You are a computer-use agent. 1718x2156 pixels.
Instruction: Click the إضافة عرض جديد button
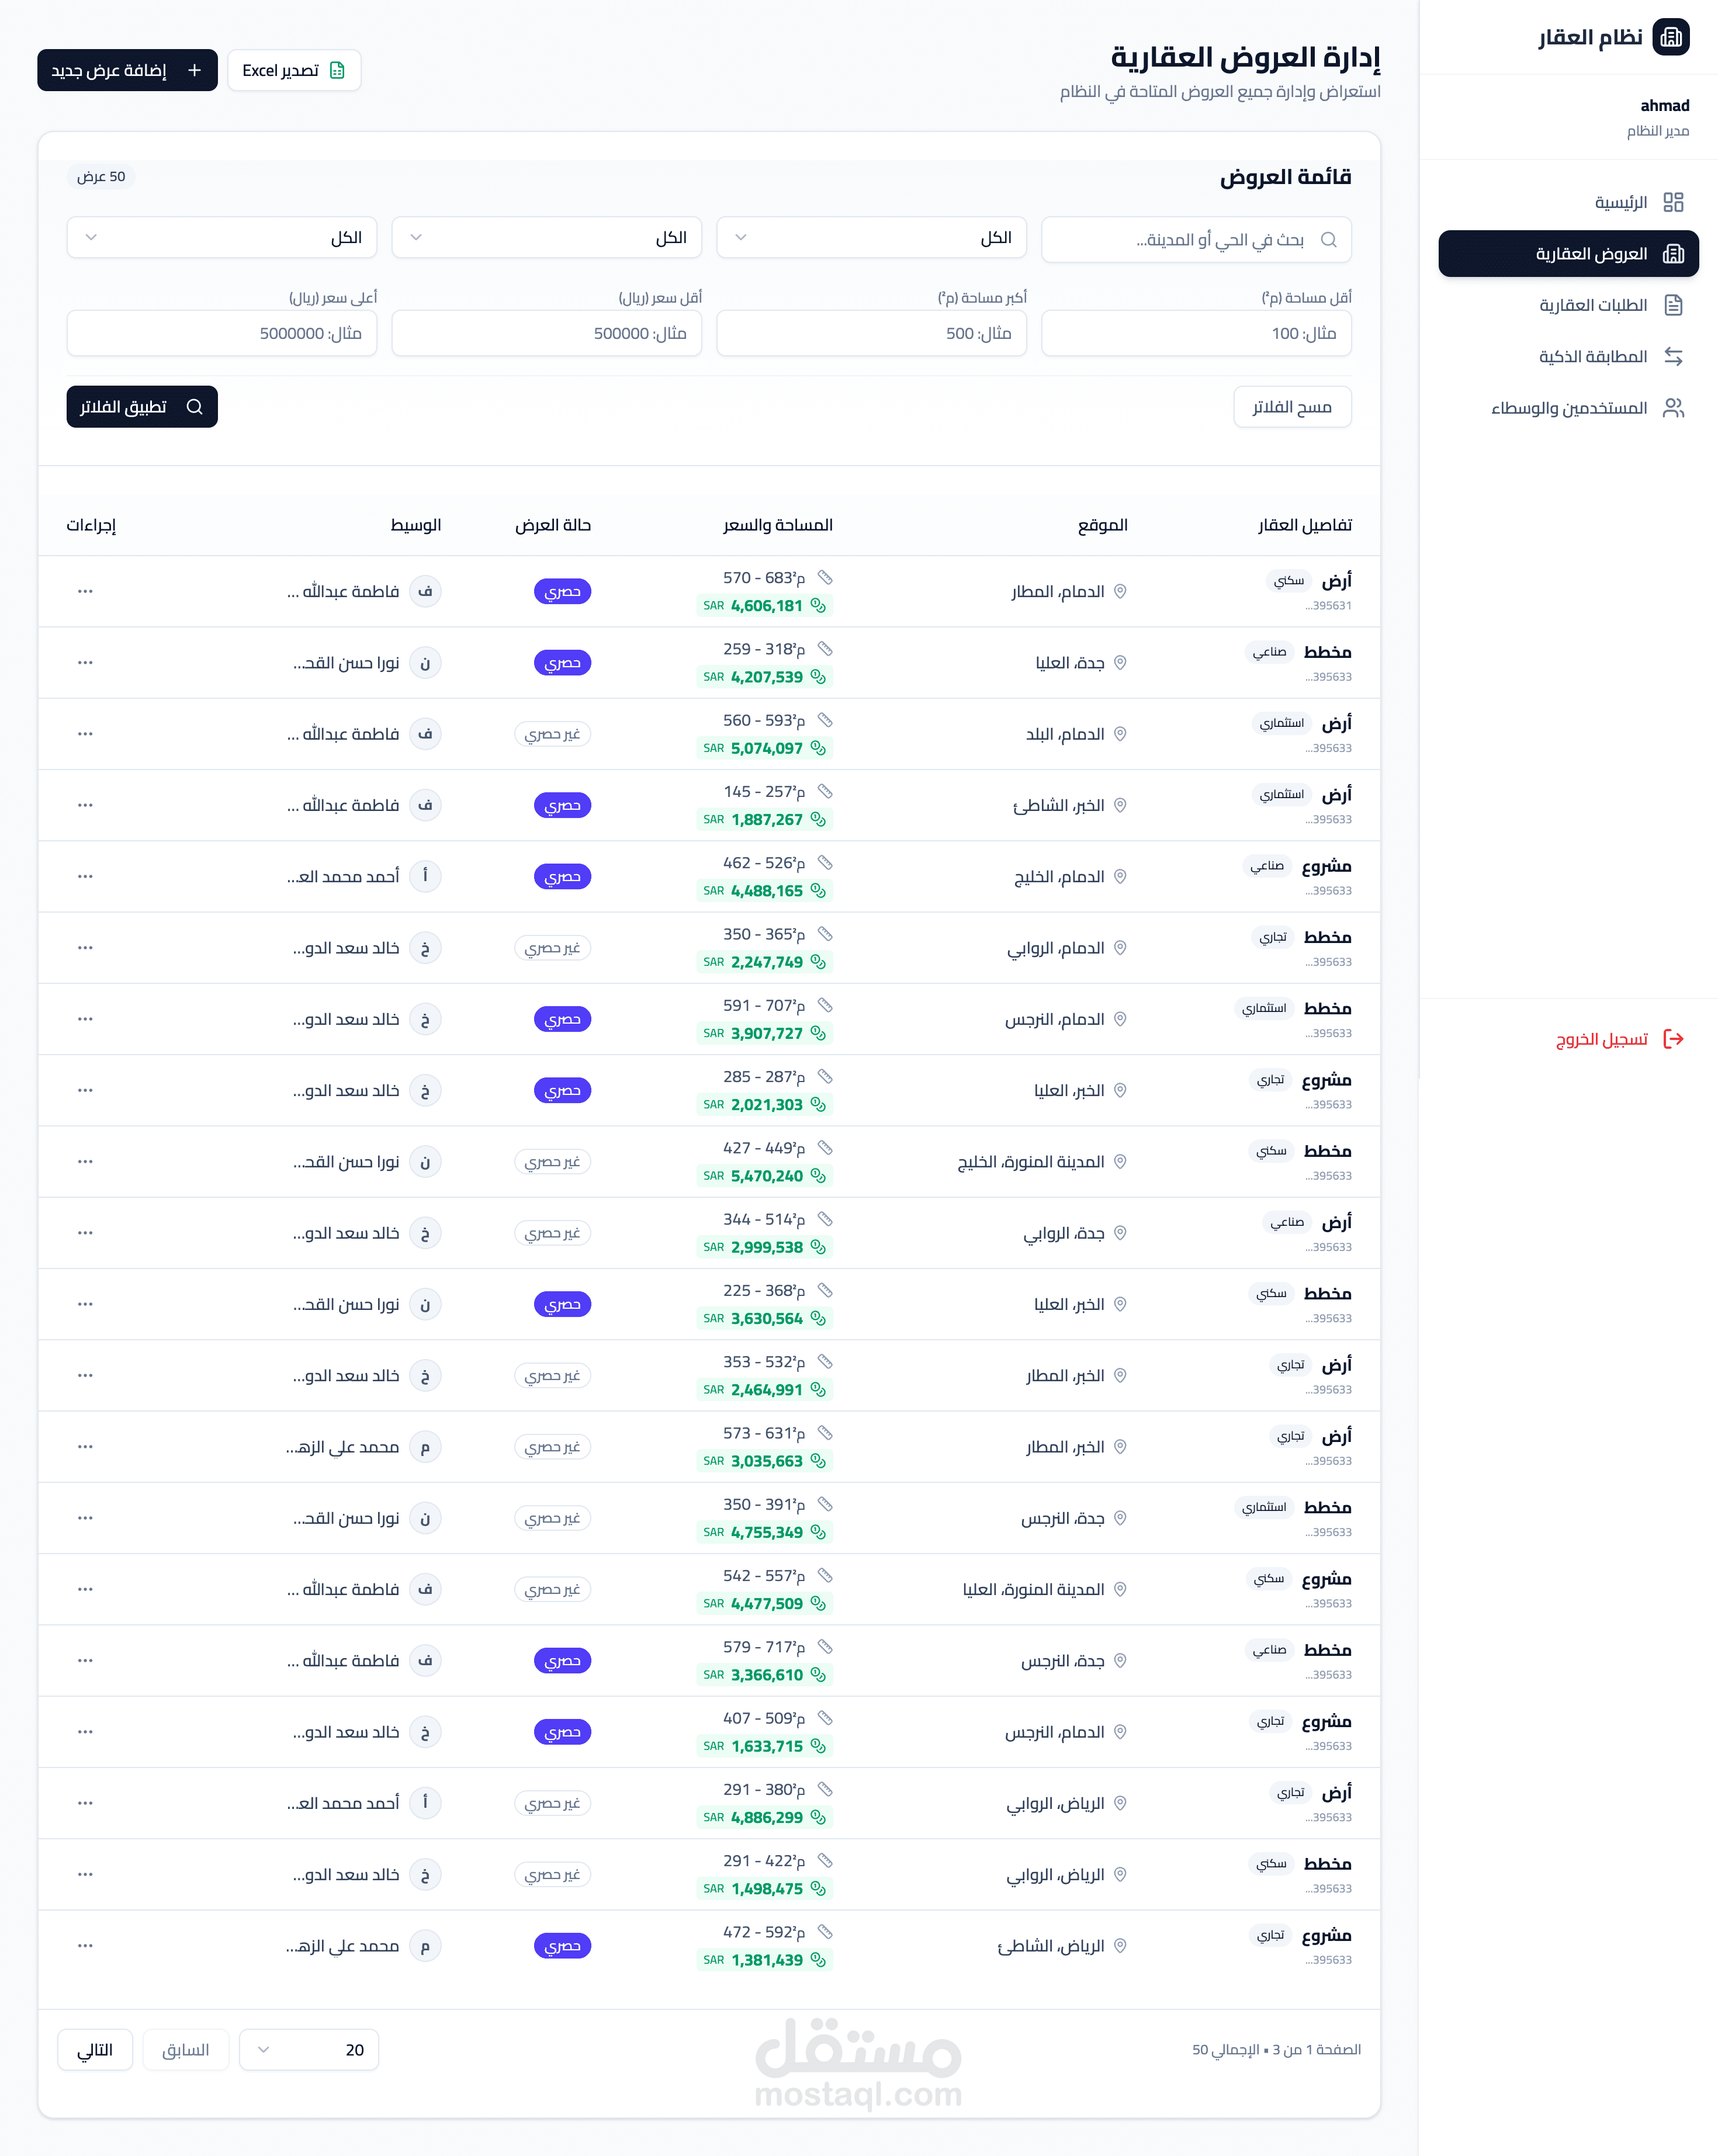point(127,70)
